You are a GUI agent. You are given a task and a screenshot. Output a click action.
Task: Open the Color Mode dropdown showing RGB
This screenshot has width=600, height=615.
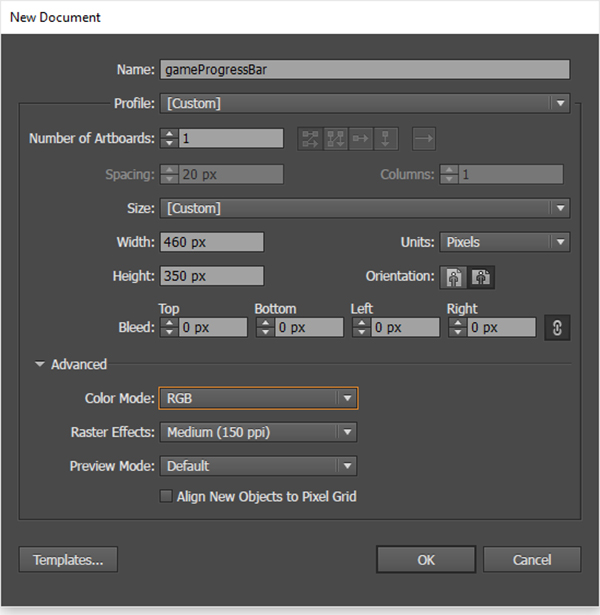tap(258, 398)
